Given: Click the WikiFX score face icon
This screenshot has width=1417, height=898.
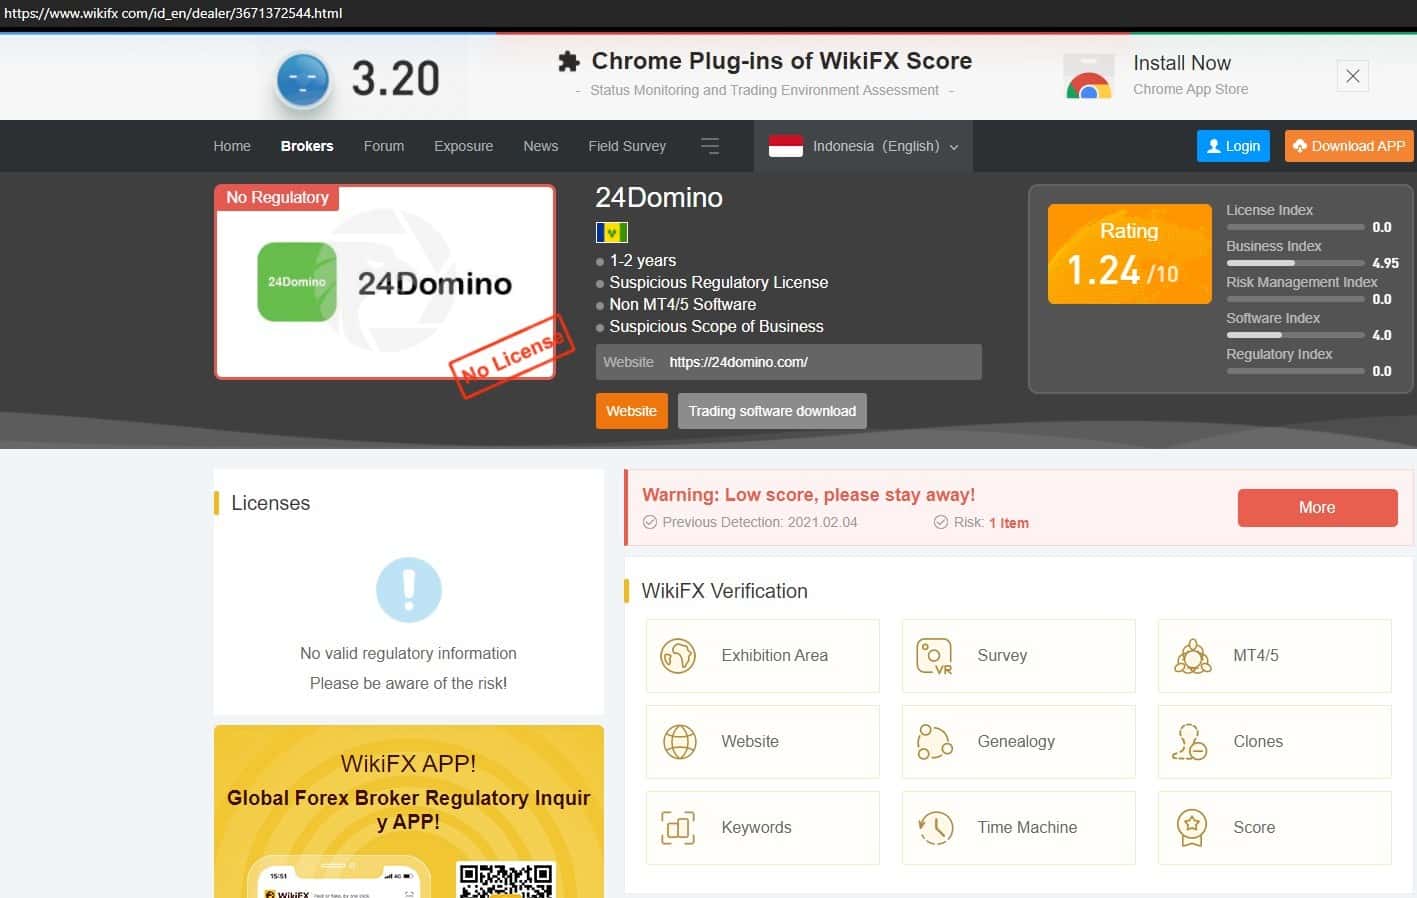Looking at the screenshot, I should tap(302, 80).
